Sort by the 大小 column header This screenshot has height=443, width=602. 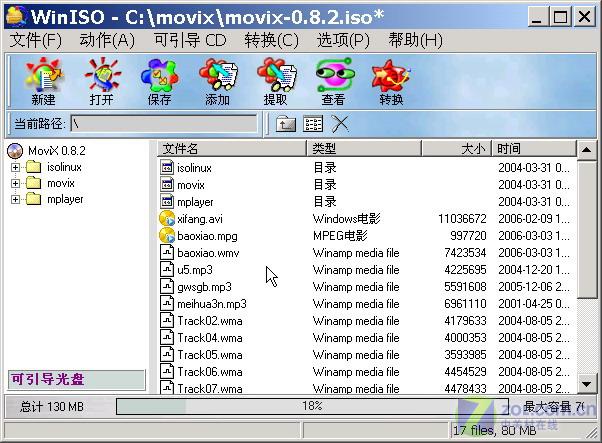pos(456,149)
